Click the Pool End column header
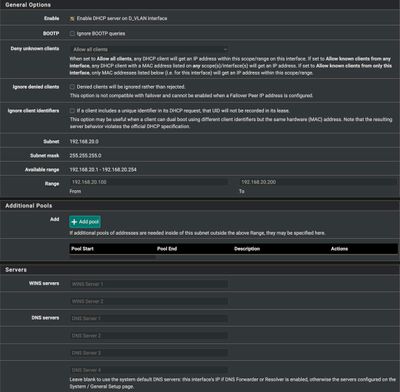 [x=167, y=249]
